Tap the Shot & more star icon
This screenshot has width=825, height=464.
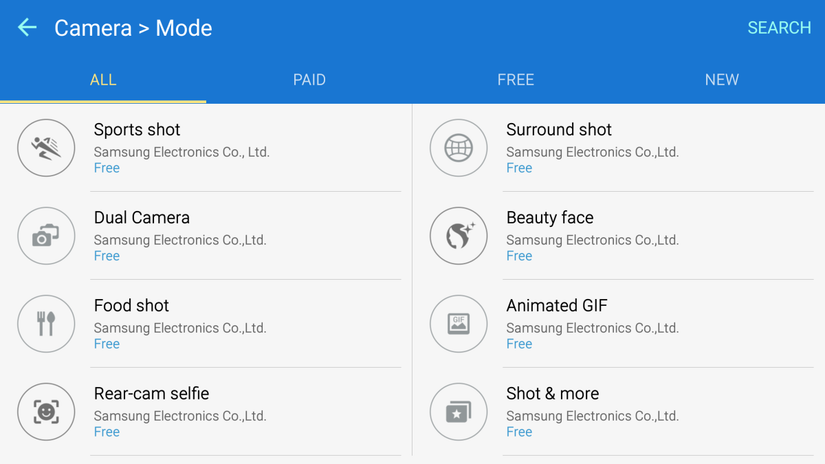point(459,411)
